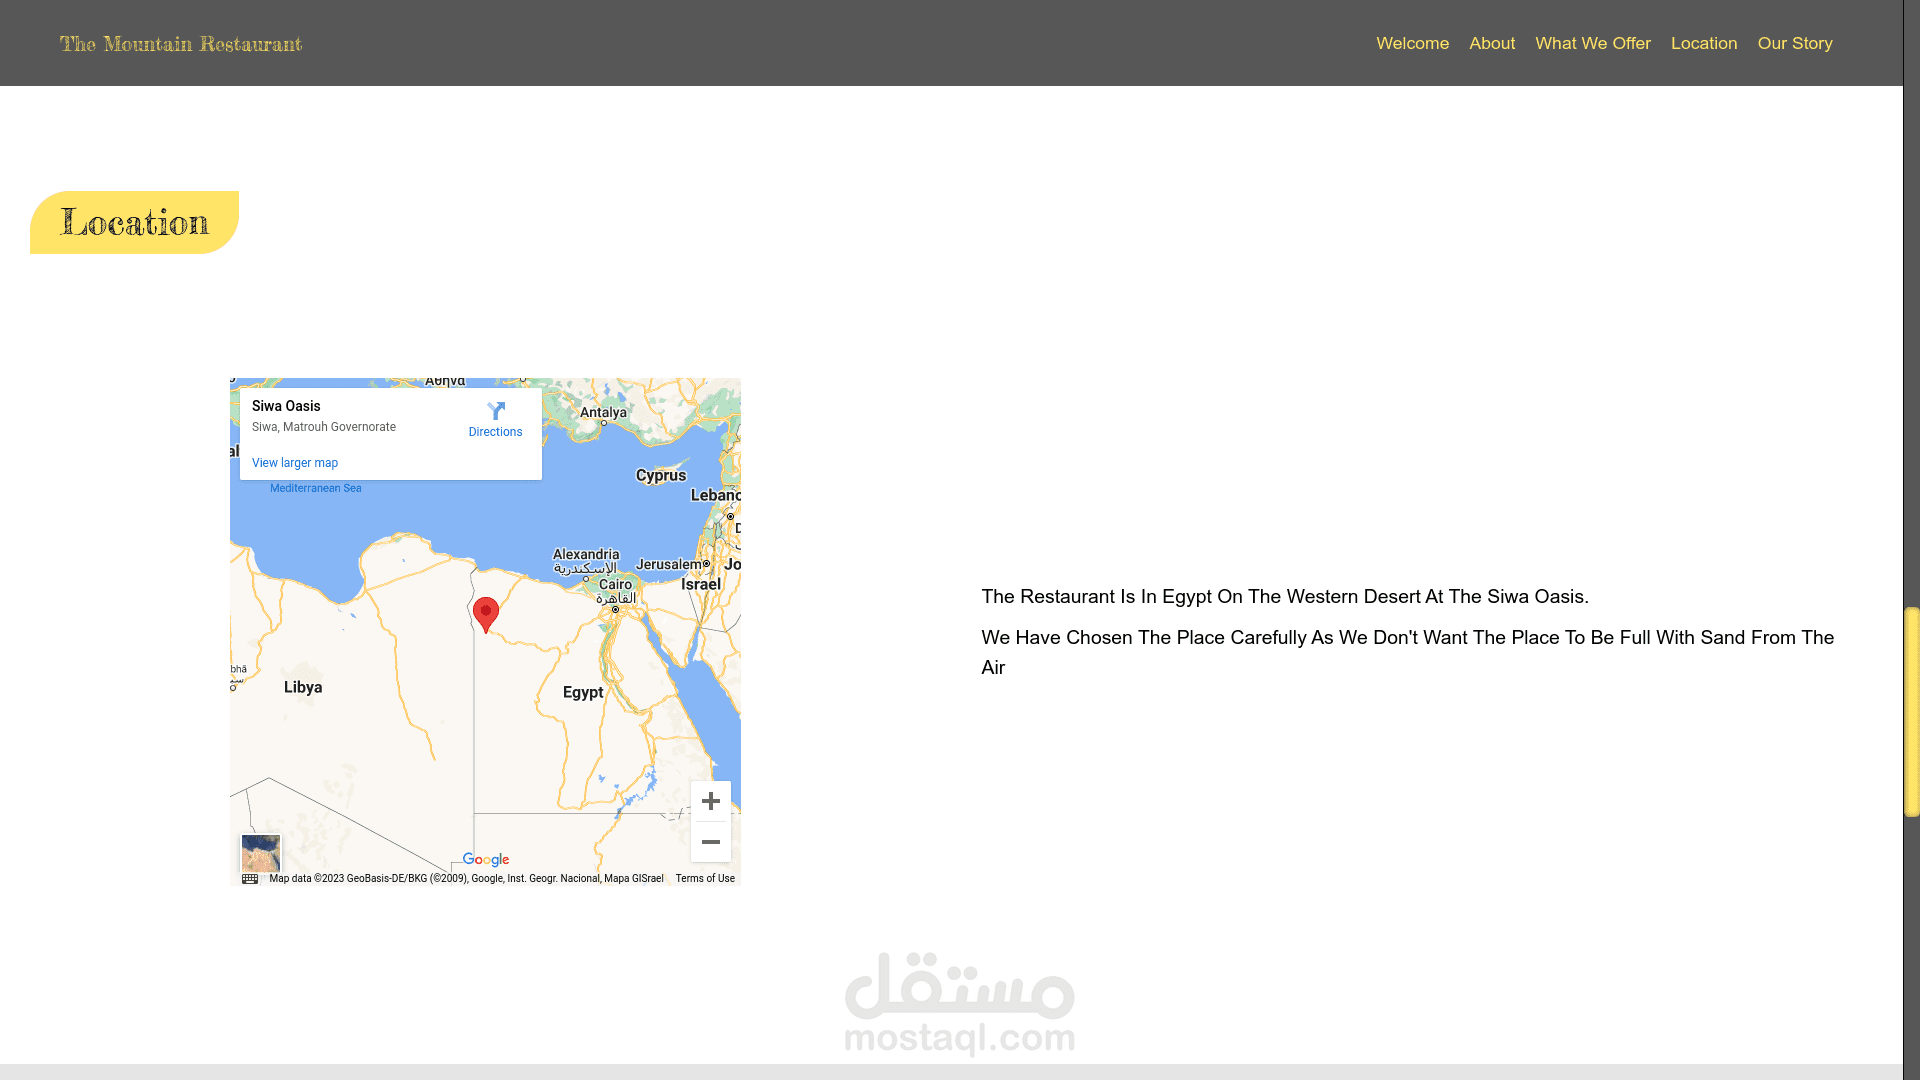1920x1080 pixels.
Task: Zoom out the map with minus button
Action: (x=710, y=842)
